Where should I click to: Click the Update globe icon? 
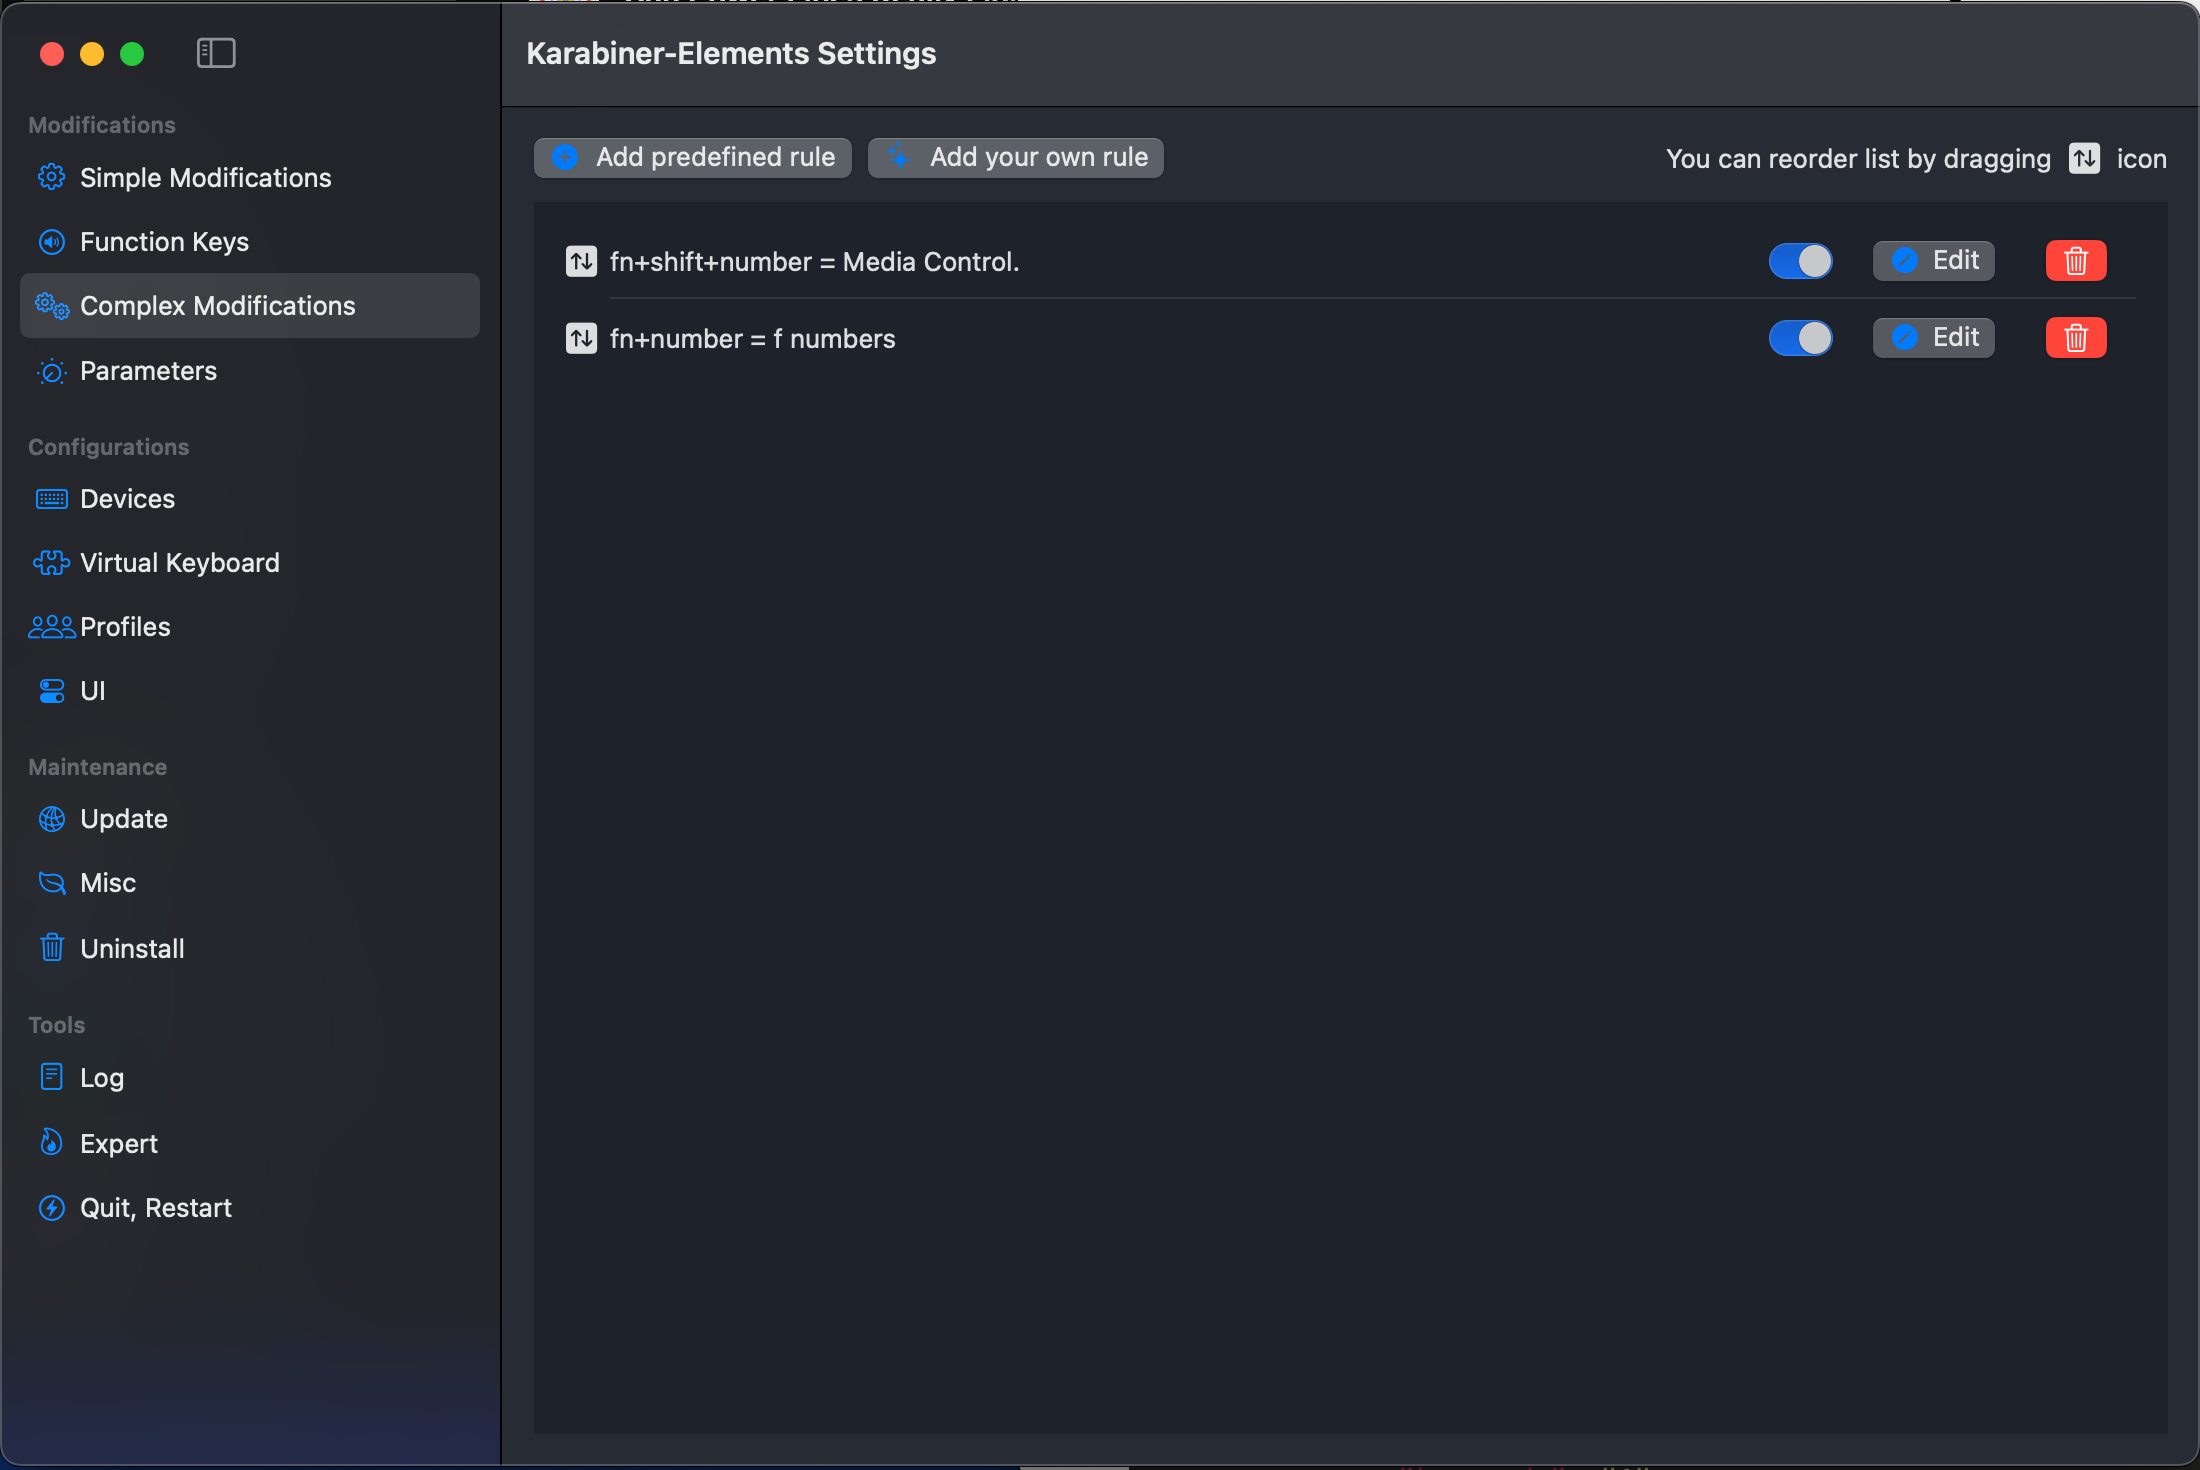point(52,819)
